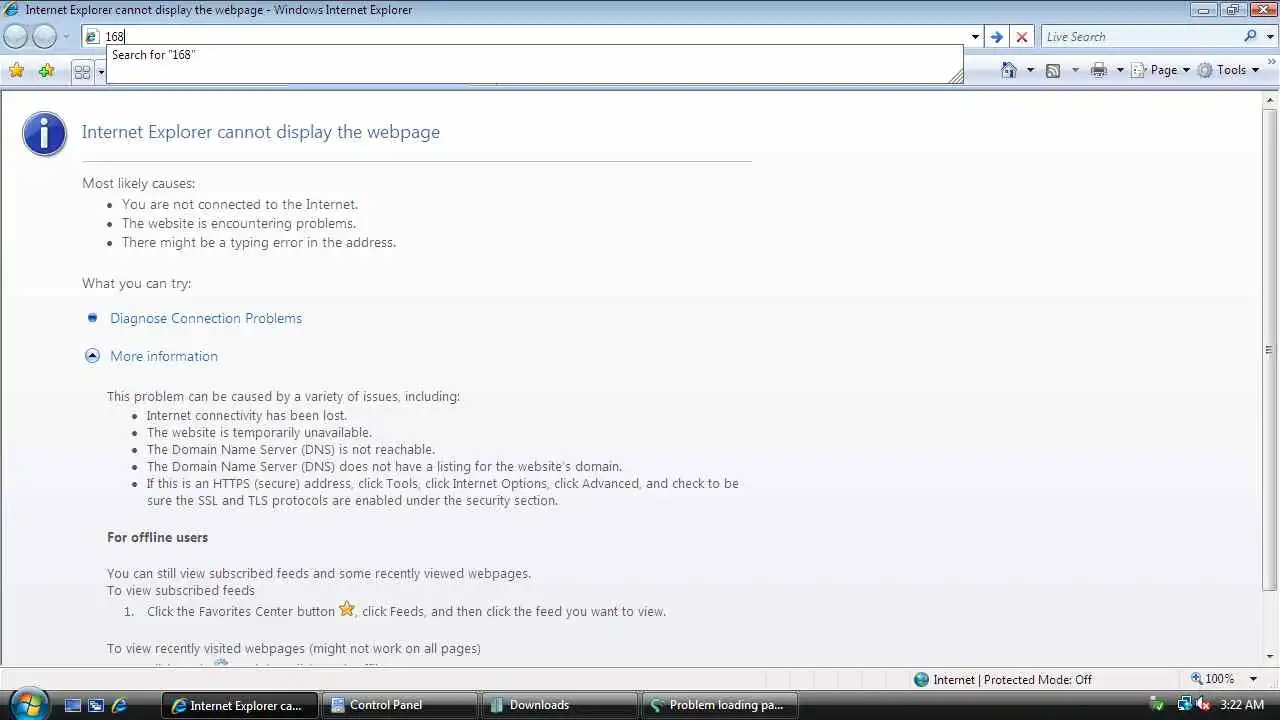Click 'Internet | Protected Mode: Off' status text
1280x720 pixels.
click(1012, 679)
